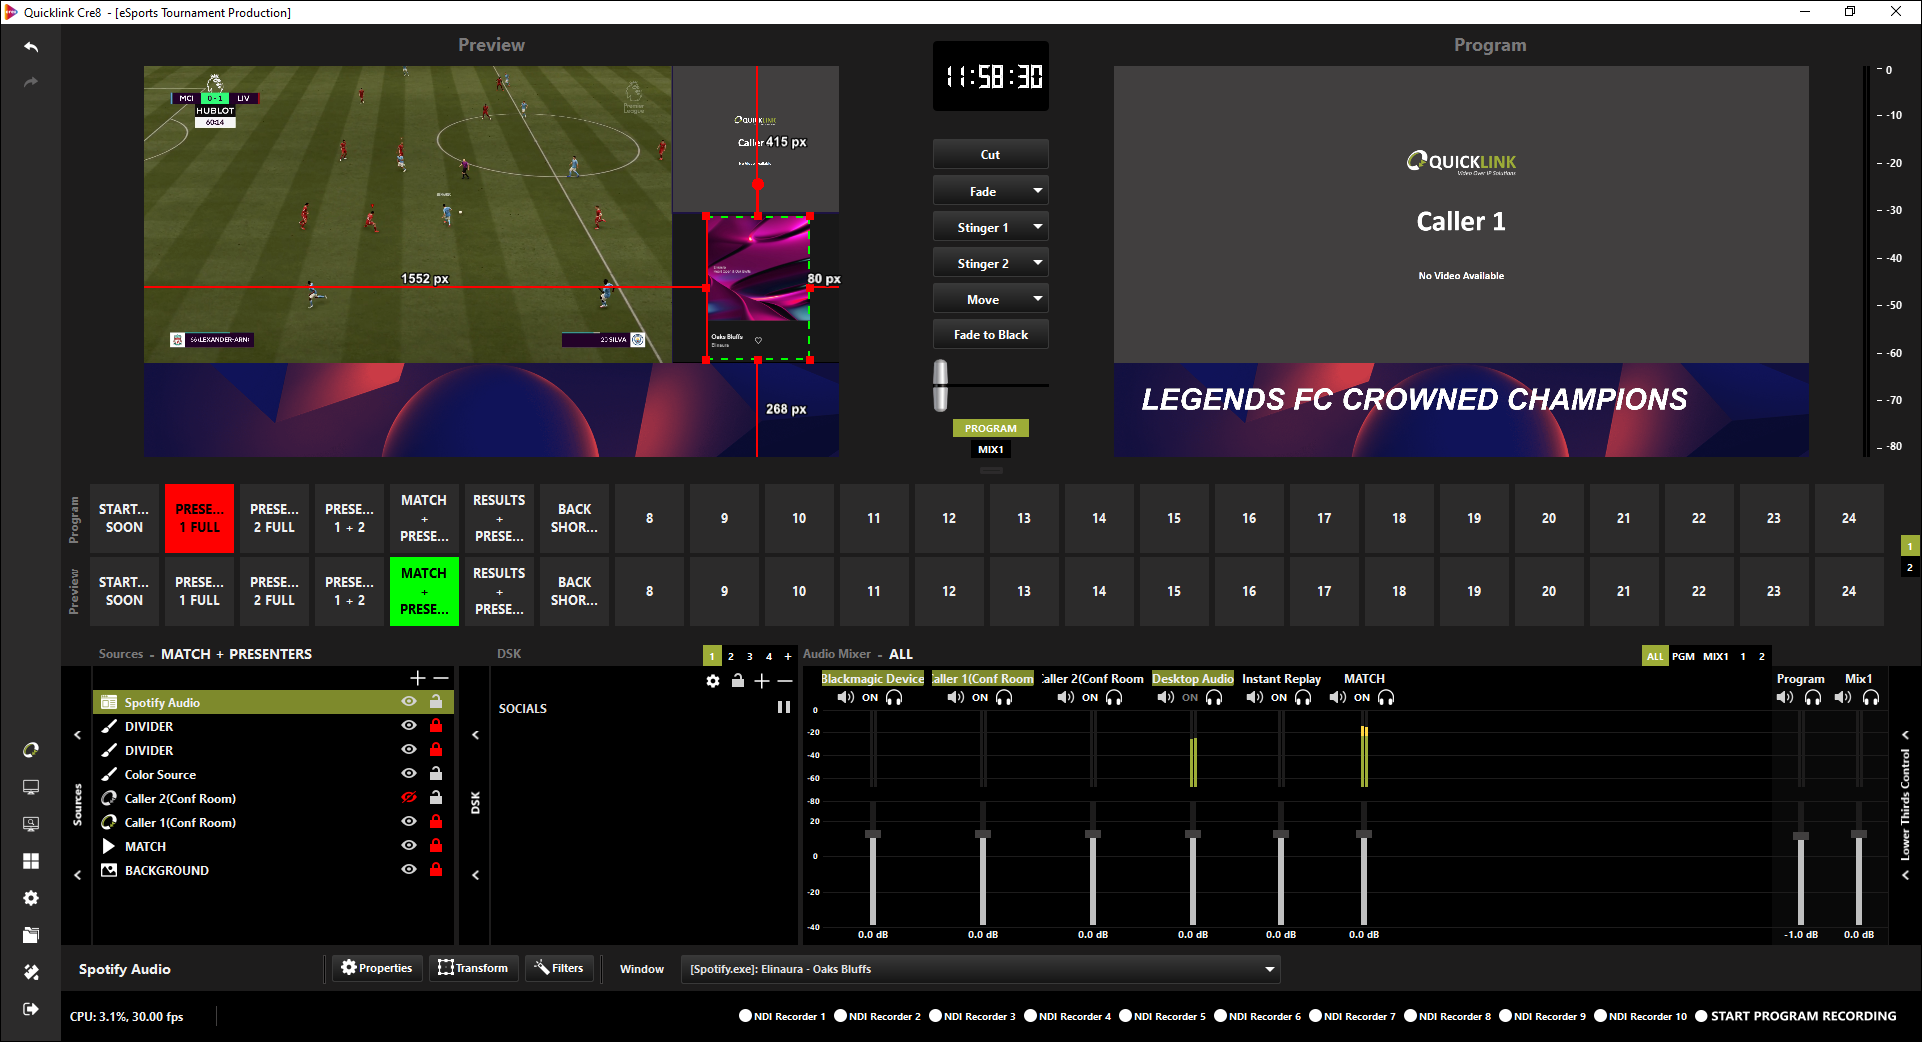The image size is (1922, 1042).
Task: Mute the Desktop Audio speaker icon
Action: pyautogui.click(x=1165, y=698)
